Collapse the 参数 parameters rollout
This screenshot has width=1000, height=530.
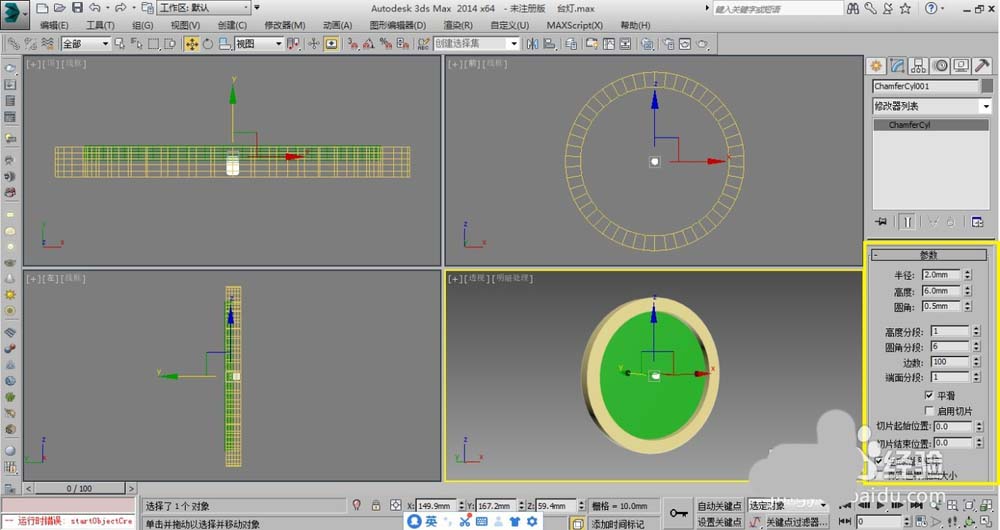tap(929, 255)
